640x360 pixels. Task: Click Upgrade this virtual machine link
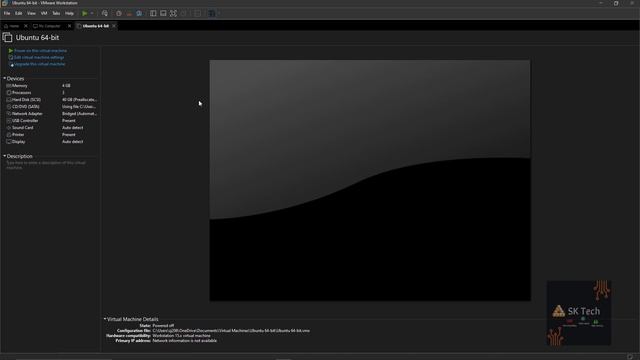(x=40, y=64)
